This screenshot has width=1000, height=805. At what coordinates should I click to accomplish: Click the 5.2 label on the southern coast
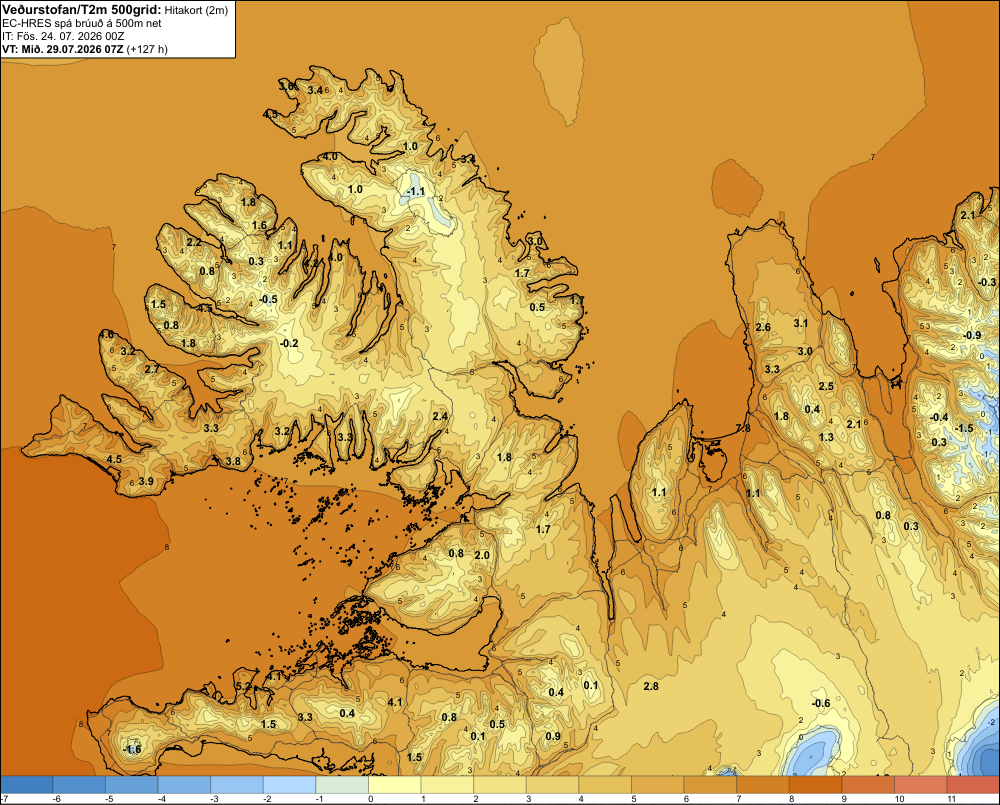tap(244, 686)
